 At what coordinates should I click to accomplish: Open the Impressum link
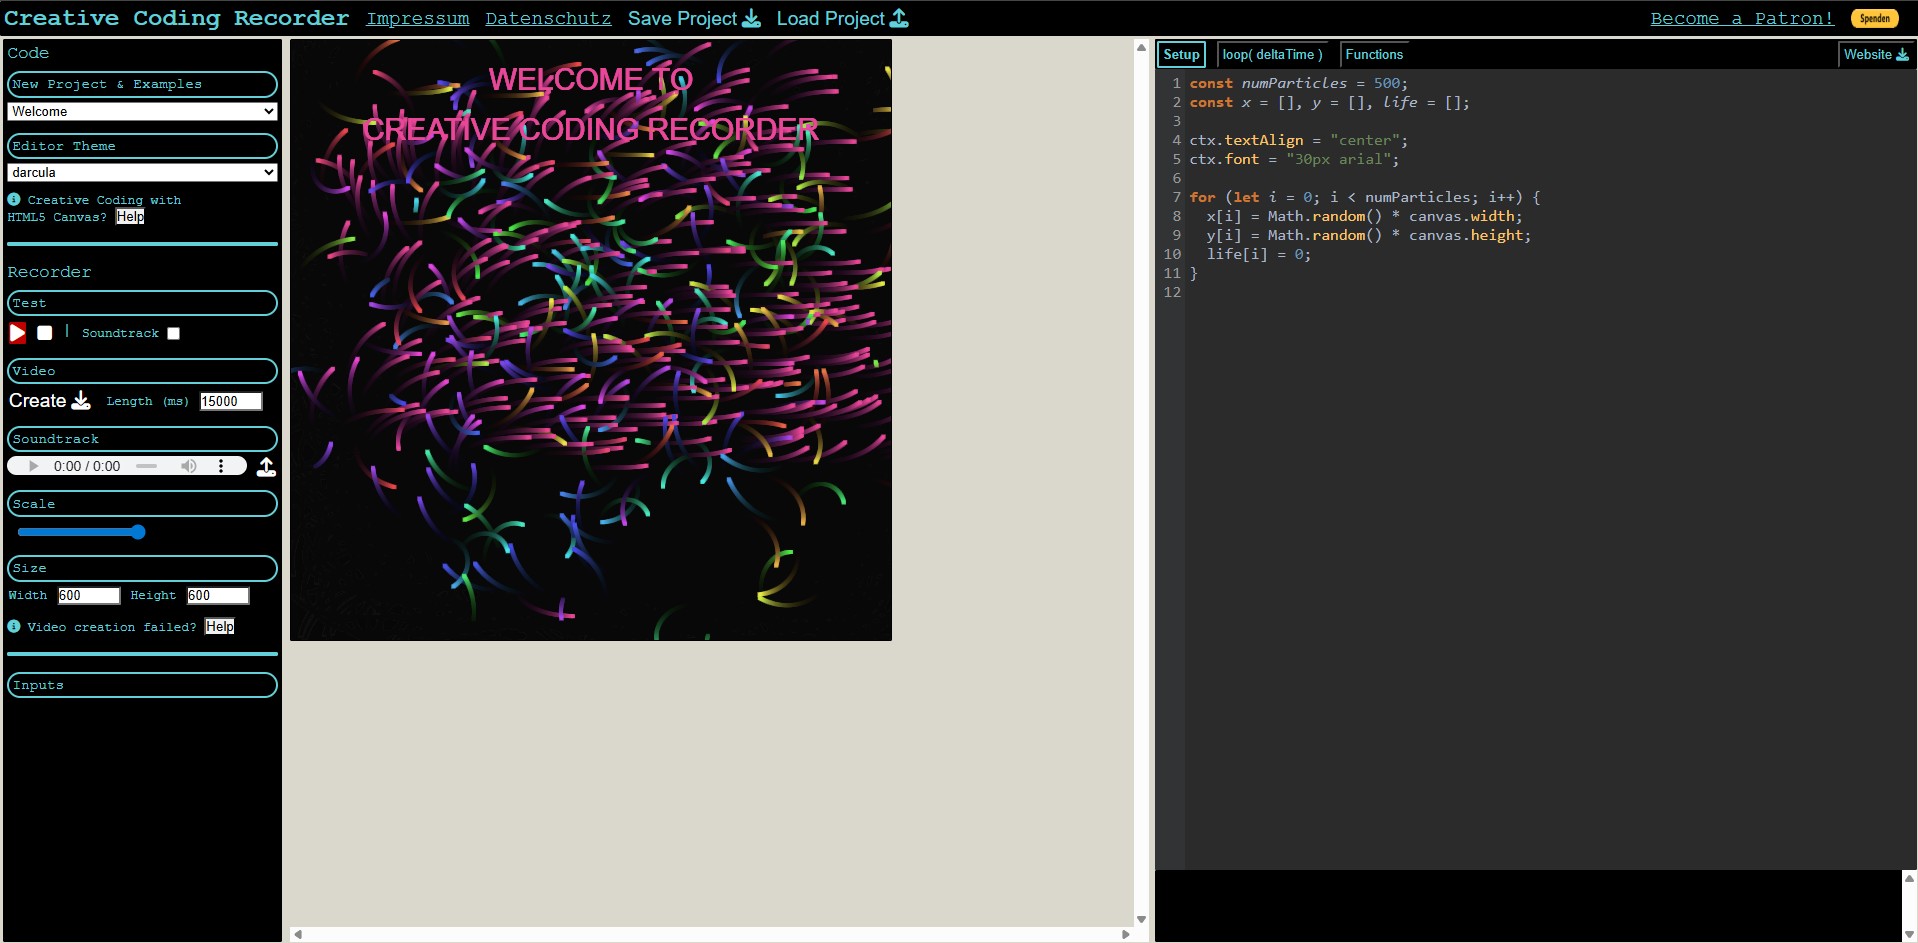click(417, 18)
